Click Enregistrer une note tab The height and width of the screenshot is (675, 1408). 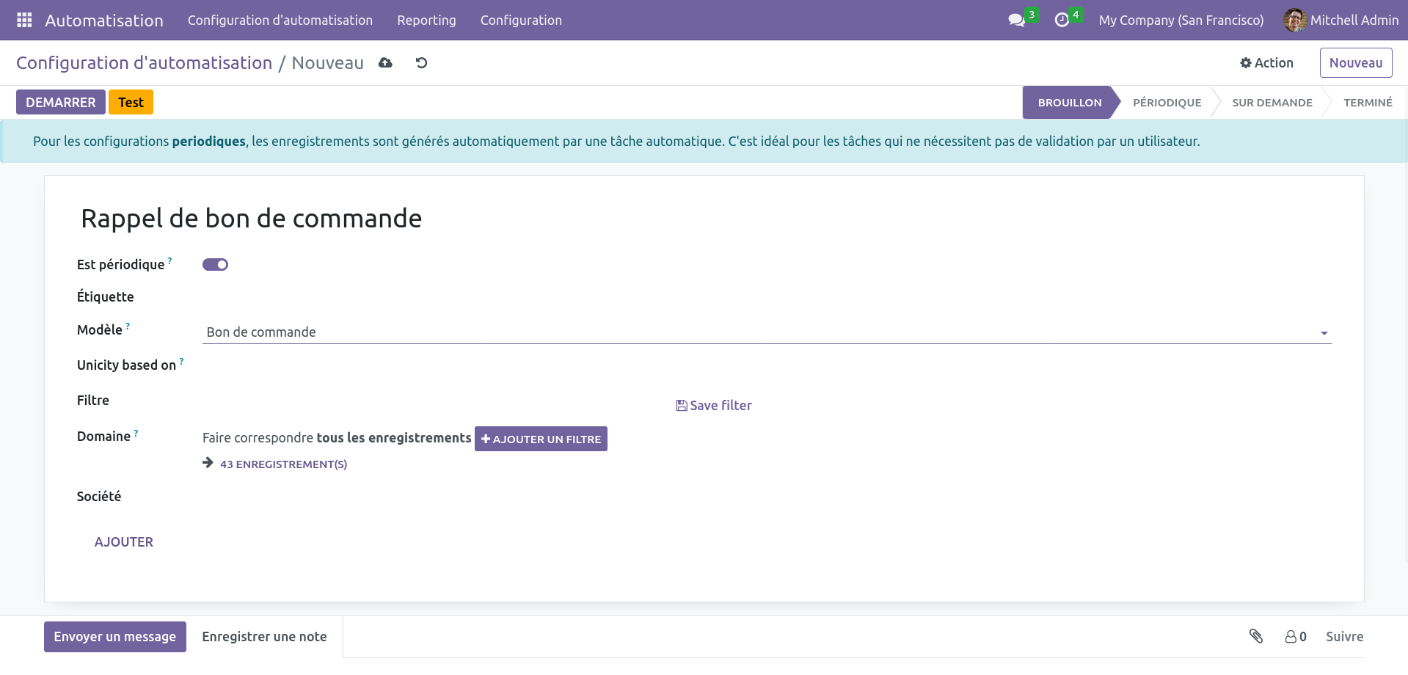point(264,637)
